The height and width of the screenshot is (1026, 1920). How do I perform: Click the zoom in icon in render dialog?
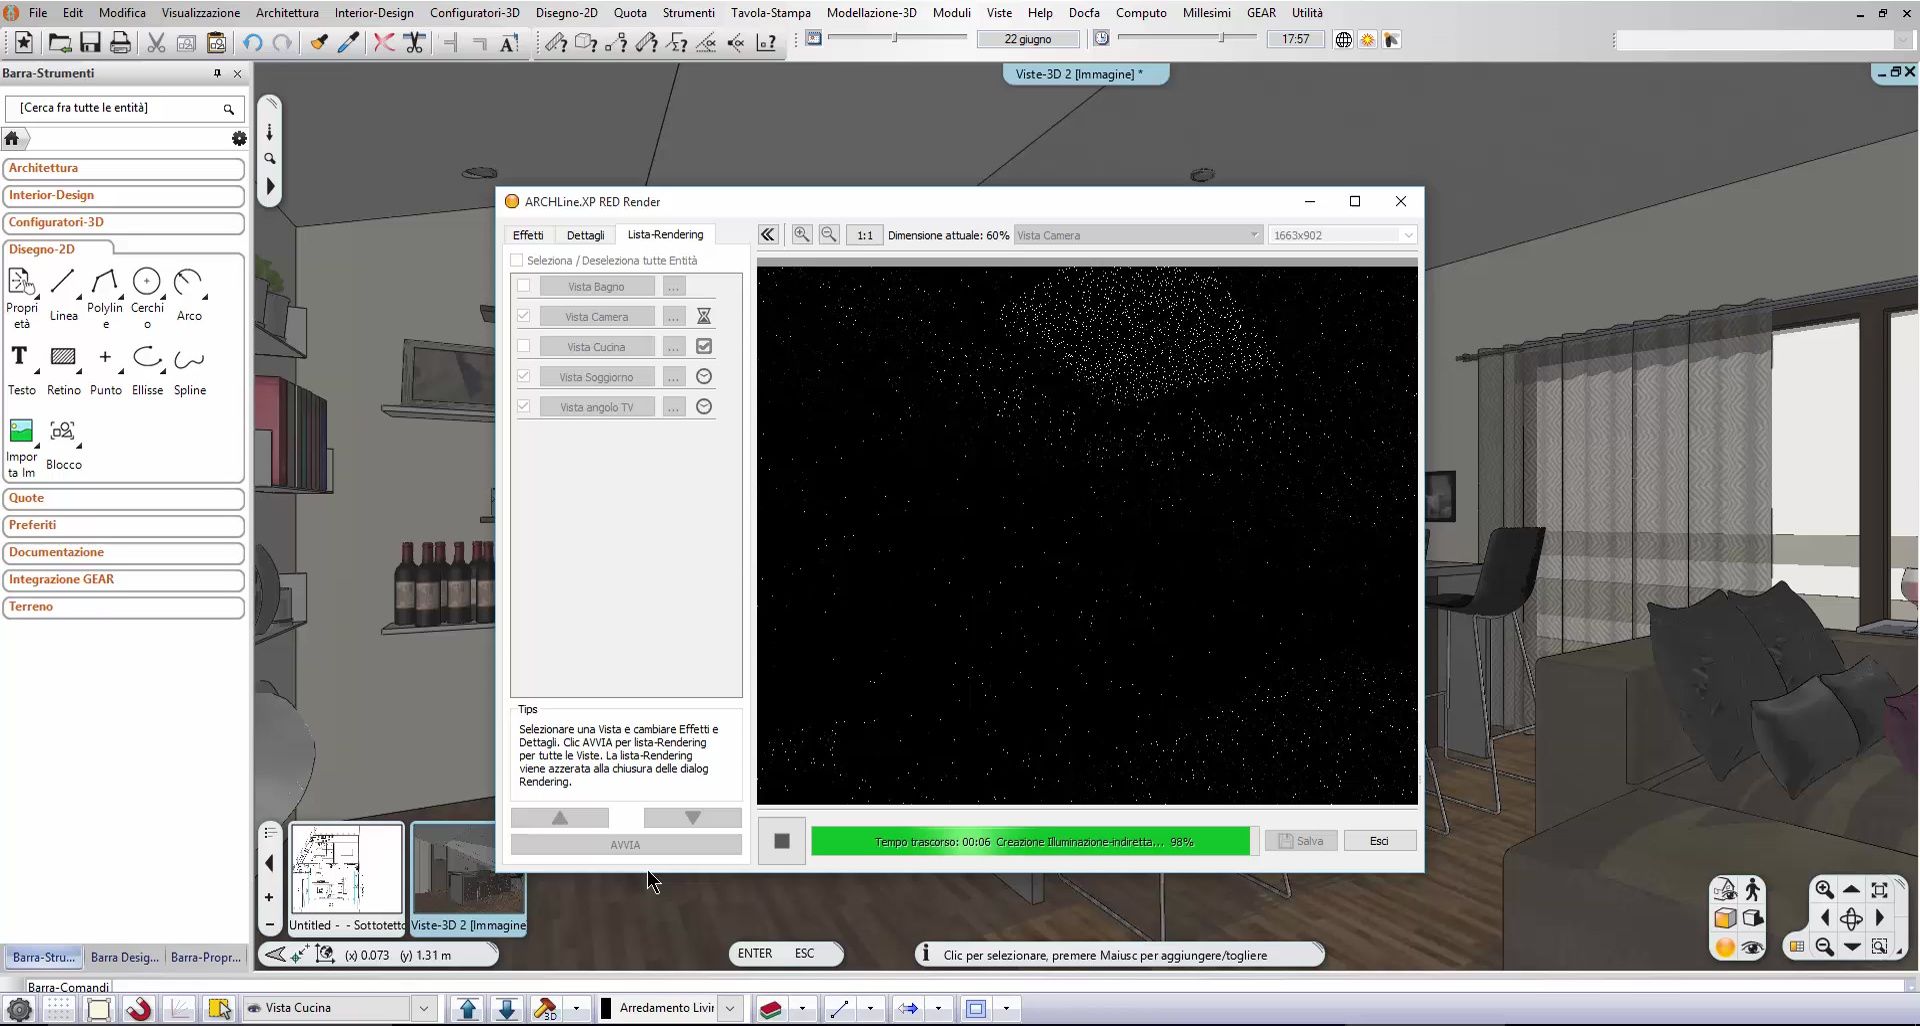[x=801, y=235]
